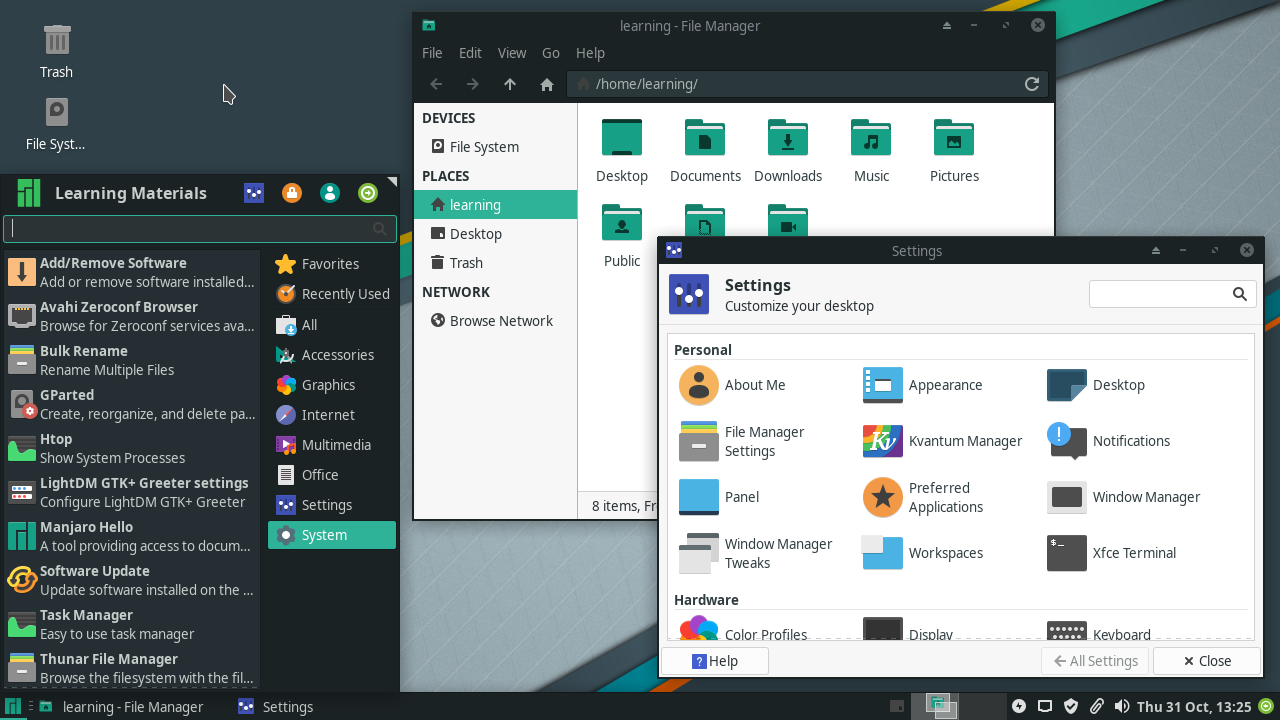This screenshot has height=720, width=1280.
Task: Launch Htop from app menu
Action: click(x=132, y=448)
